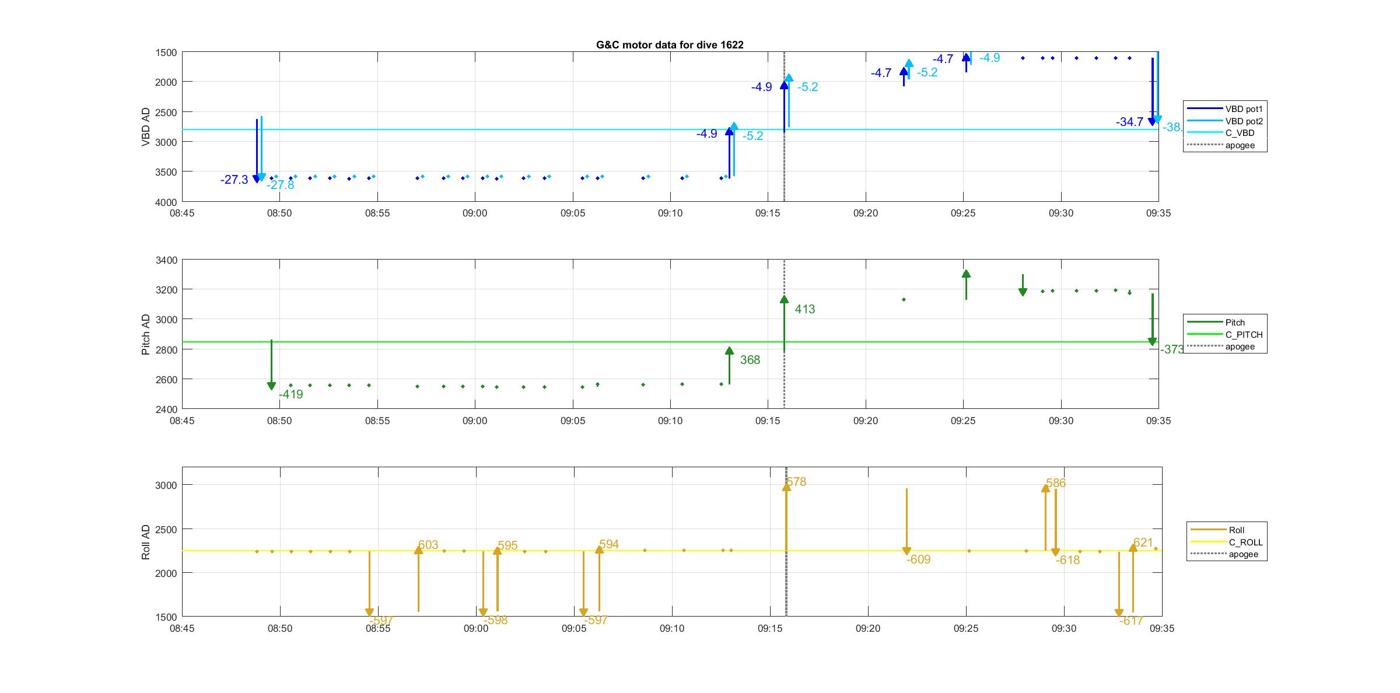Click the "-373" pitch move label

(x=1172, y=350)
